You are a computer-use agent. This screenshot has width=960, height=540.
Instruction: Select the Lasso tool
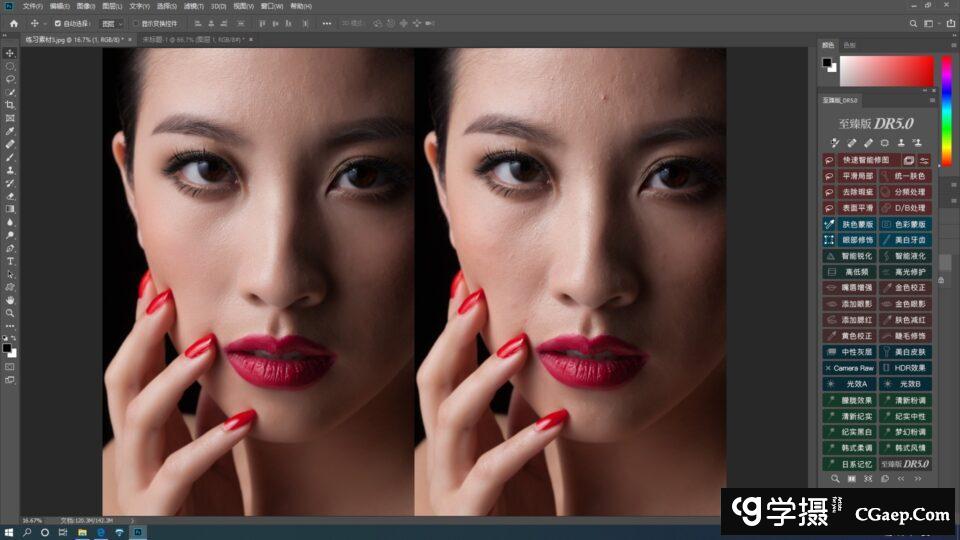(10, 79)
